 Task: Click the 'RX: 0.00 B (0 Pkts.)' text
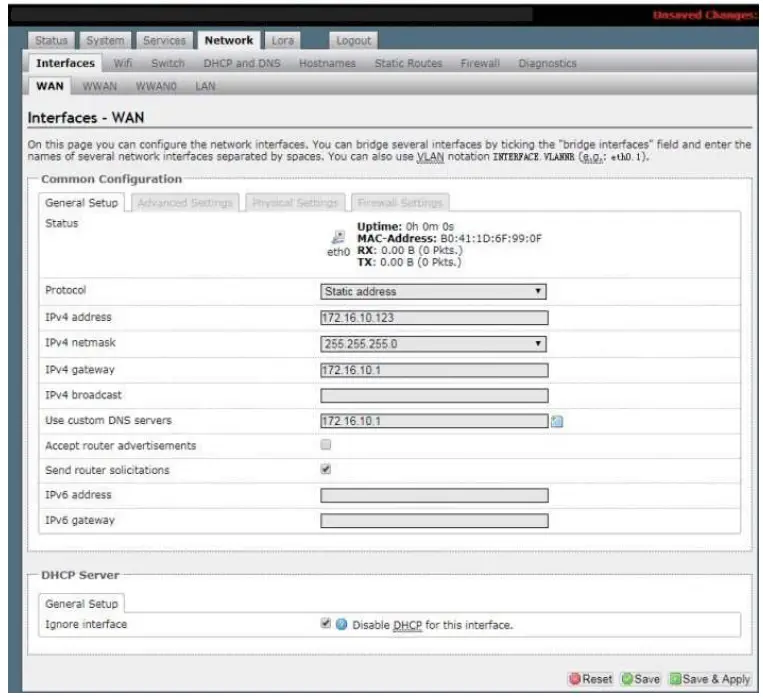click(x=410, y=250)
